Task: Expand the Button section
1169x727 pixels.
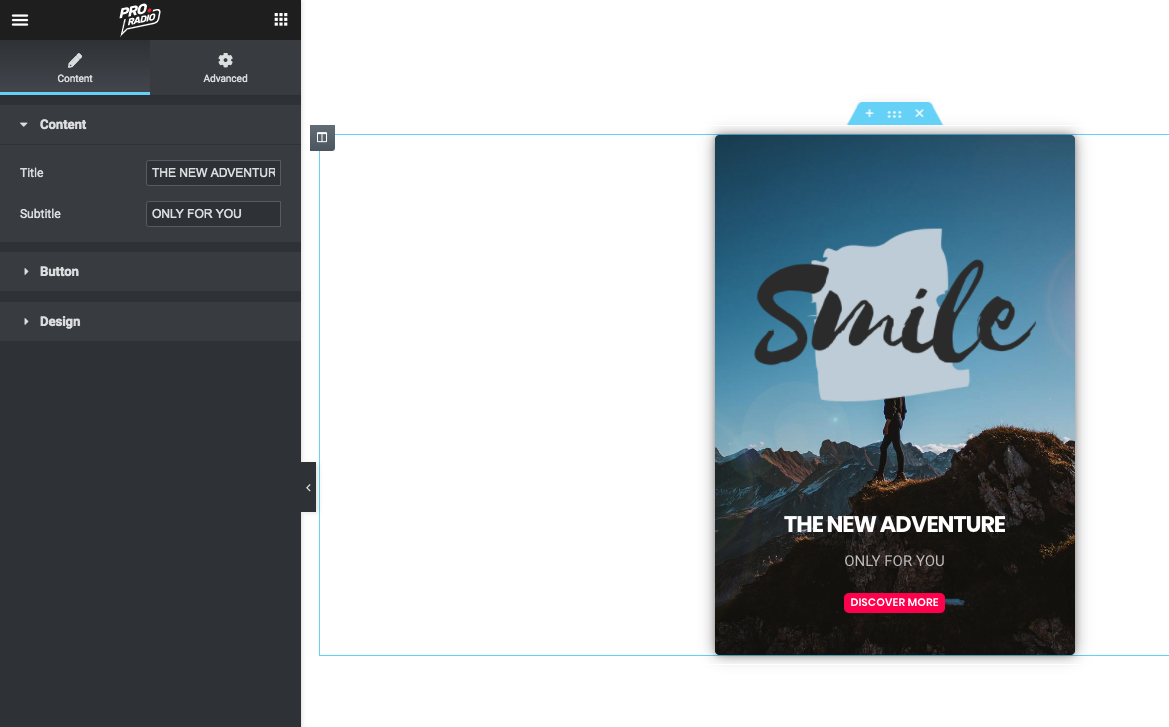Action: (59, 272)
